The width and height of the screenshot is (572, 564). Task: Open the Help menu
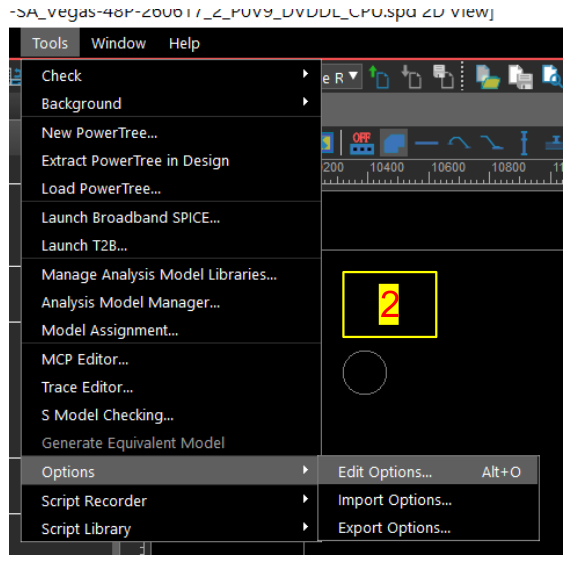[x=184, y=43]
